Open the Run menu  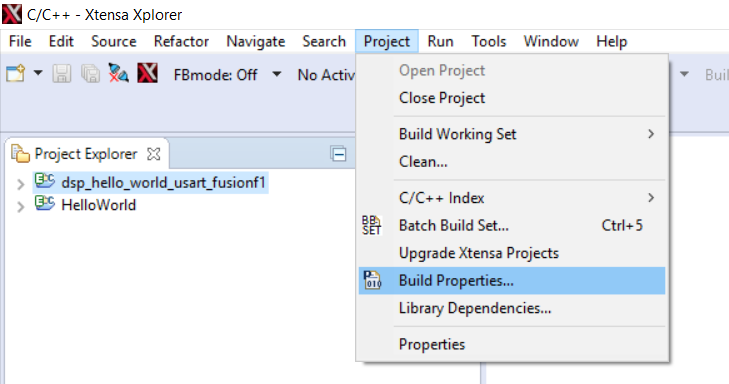pos(440,41)
